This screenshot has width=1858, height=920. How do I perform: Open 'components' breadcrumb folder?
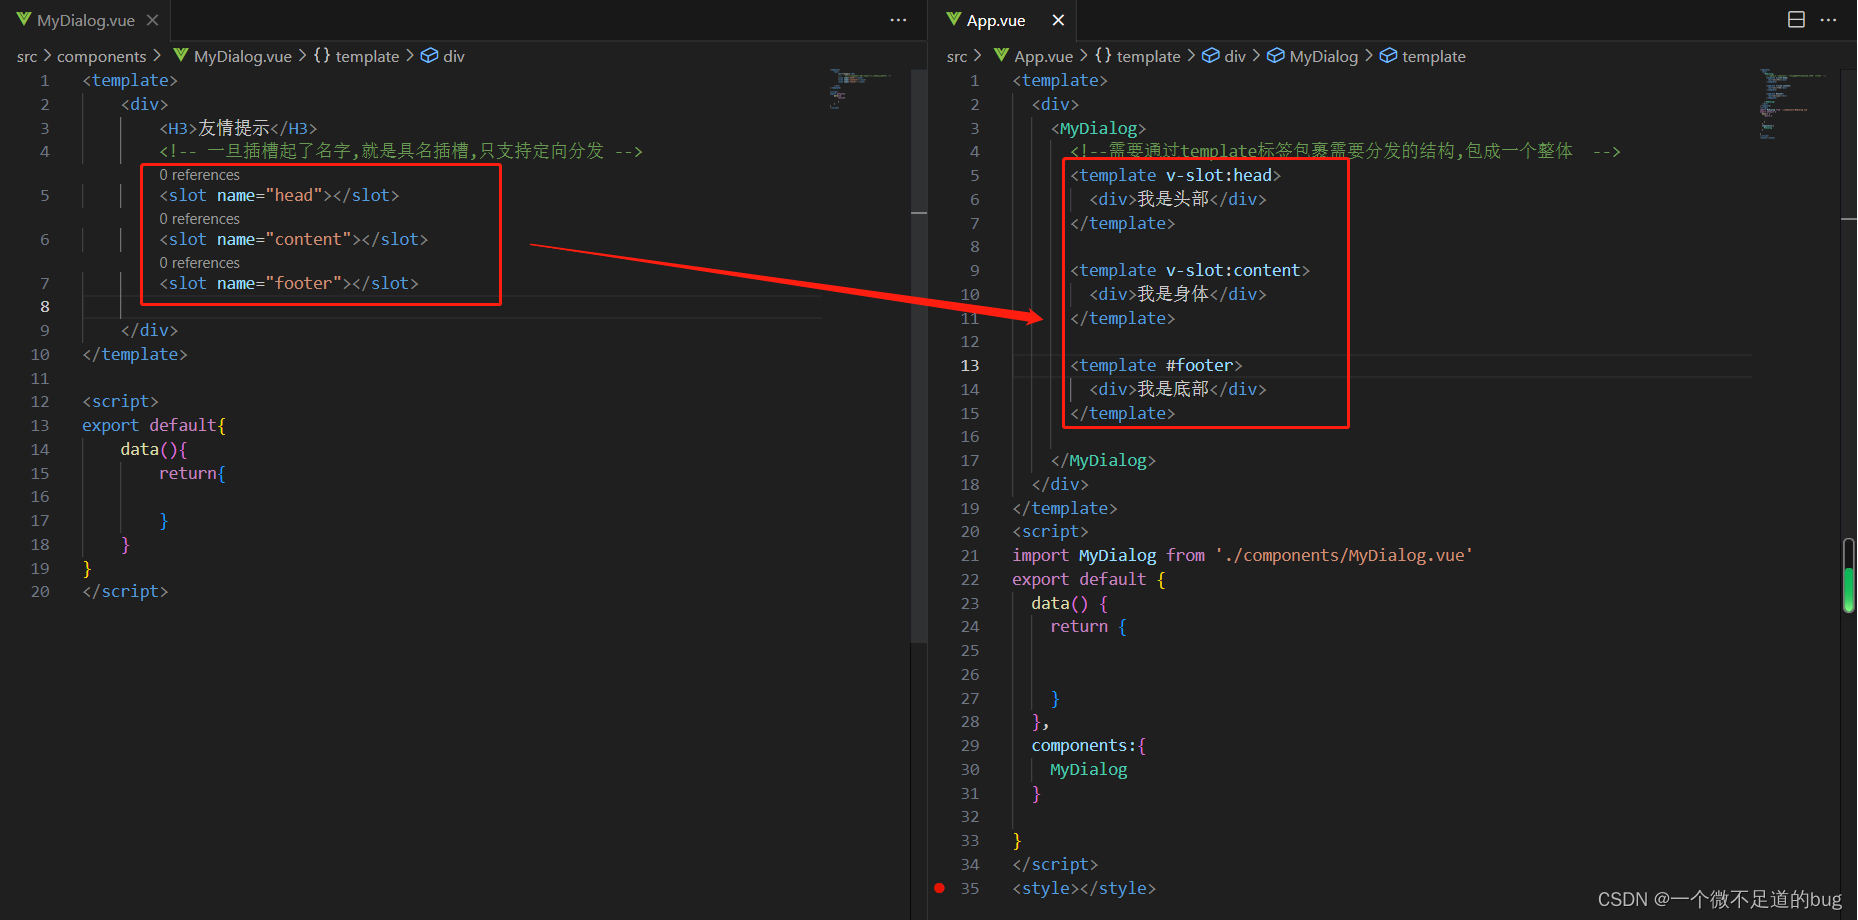[x=102, y=57]
